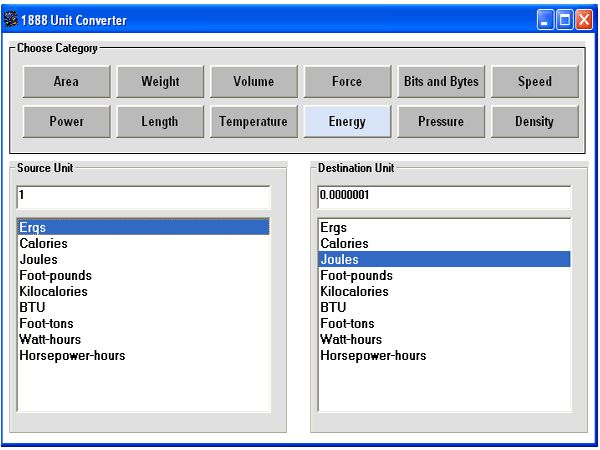Viewport: 600px width, 450px height.
Task: Choose BTU in the Destination Unit list
Action: pos(444,307)
